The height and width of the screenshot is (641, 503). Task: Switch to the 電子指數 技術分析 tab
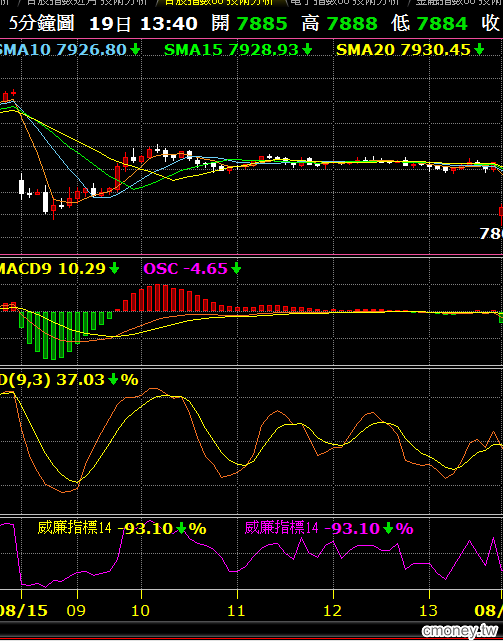[344, 2]
